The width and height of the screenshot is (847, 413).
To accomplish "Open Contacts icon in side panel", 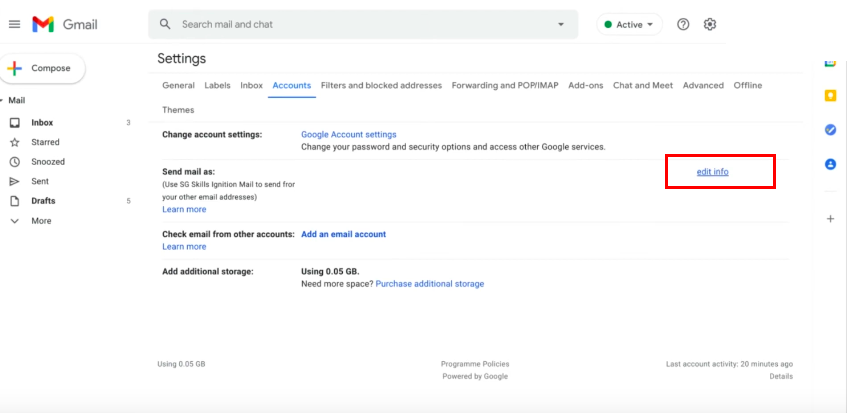I will (830, 164).
